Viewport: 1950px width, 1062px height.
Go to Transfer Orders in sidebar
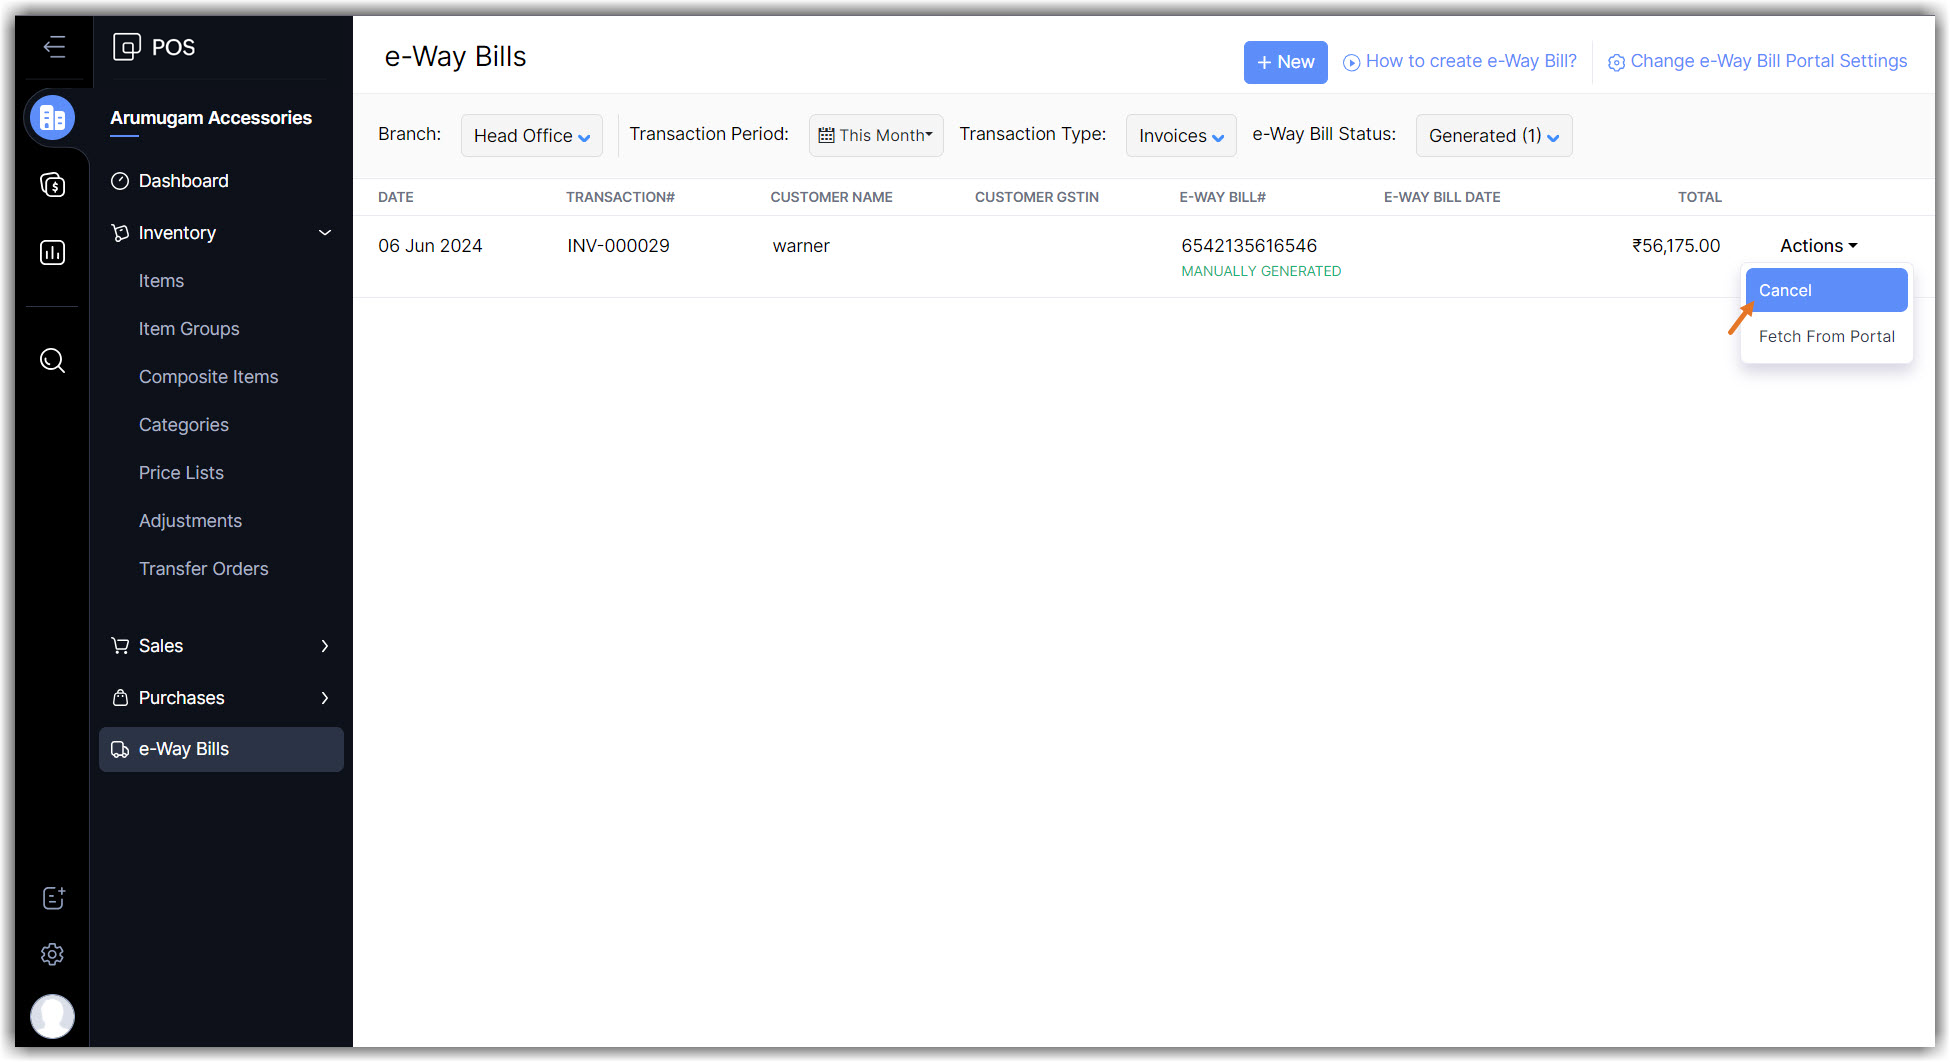[x=204, y=569]
